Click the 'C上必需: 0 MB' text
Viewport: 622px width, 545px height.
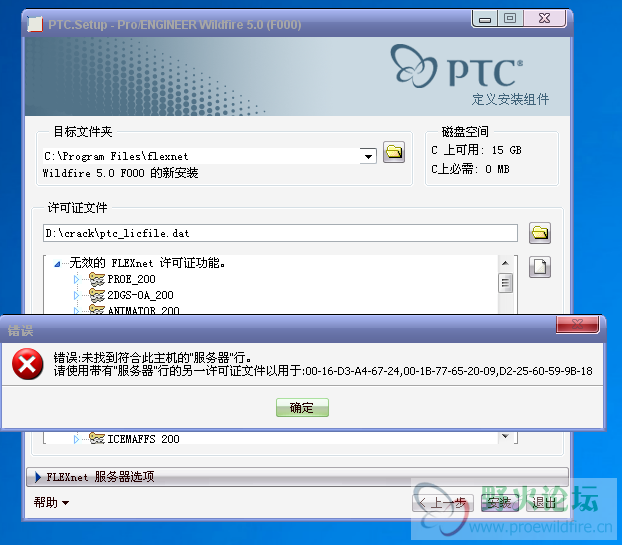point(470,169)
